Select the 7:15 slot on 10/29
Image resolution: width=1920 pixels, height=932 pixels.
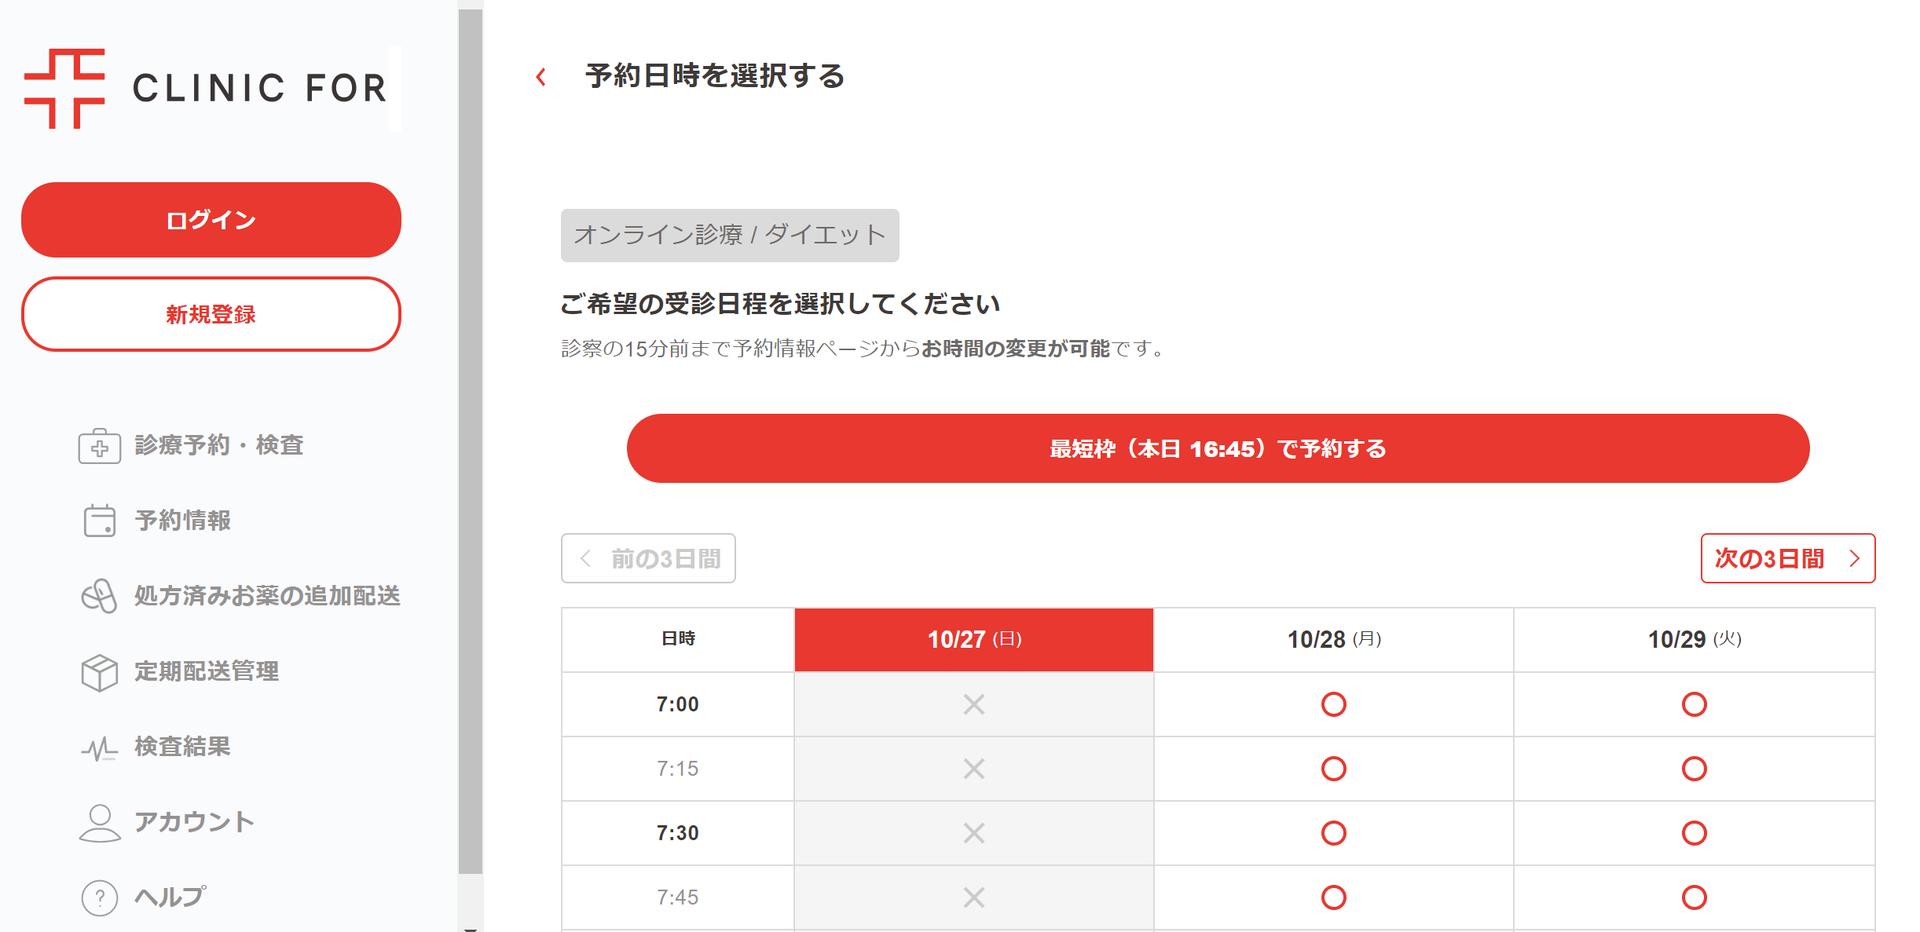pos(1693,769)
